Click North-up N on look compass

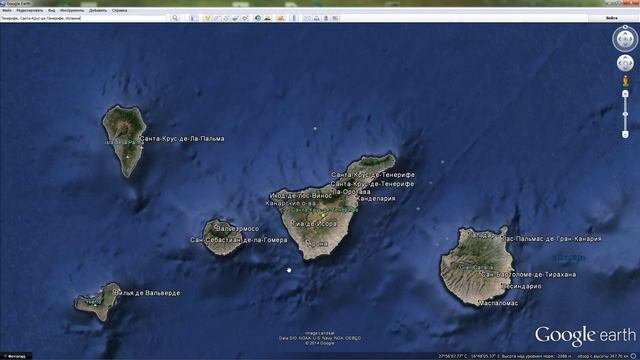tap(625, 27)
